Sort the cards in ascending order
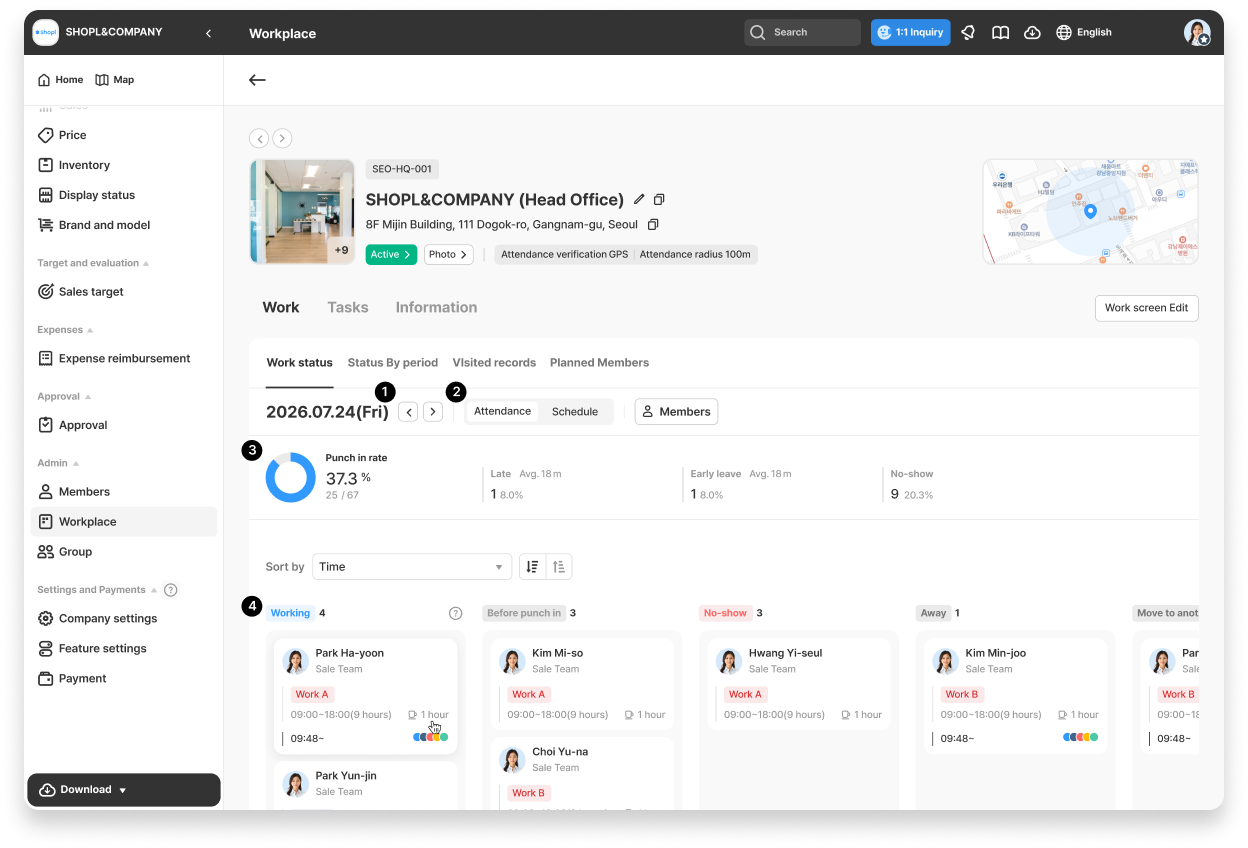This screenshot has height=848, width=1248. click(559, 567)
